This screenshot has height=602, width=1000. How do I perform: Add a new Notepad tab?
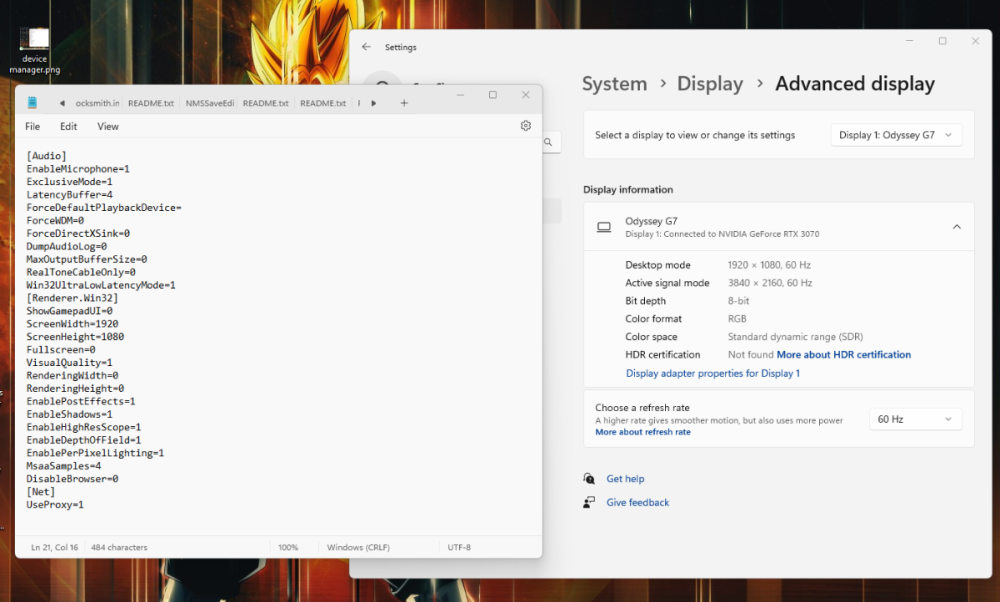[x=404, y=103]
